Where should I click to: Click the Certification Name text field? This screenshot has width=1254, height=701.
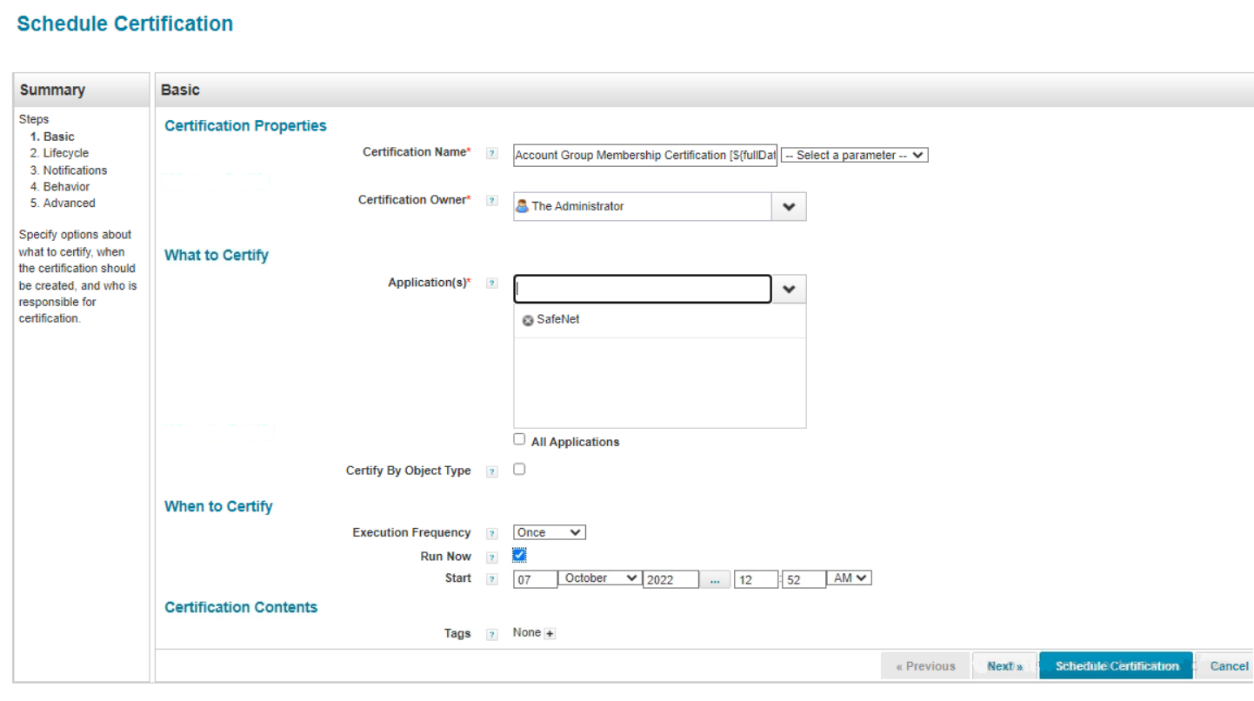645,155
